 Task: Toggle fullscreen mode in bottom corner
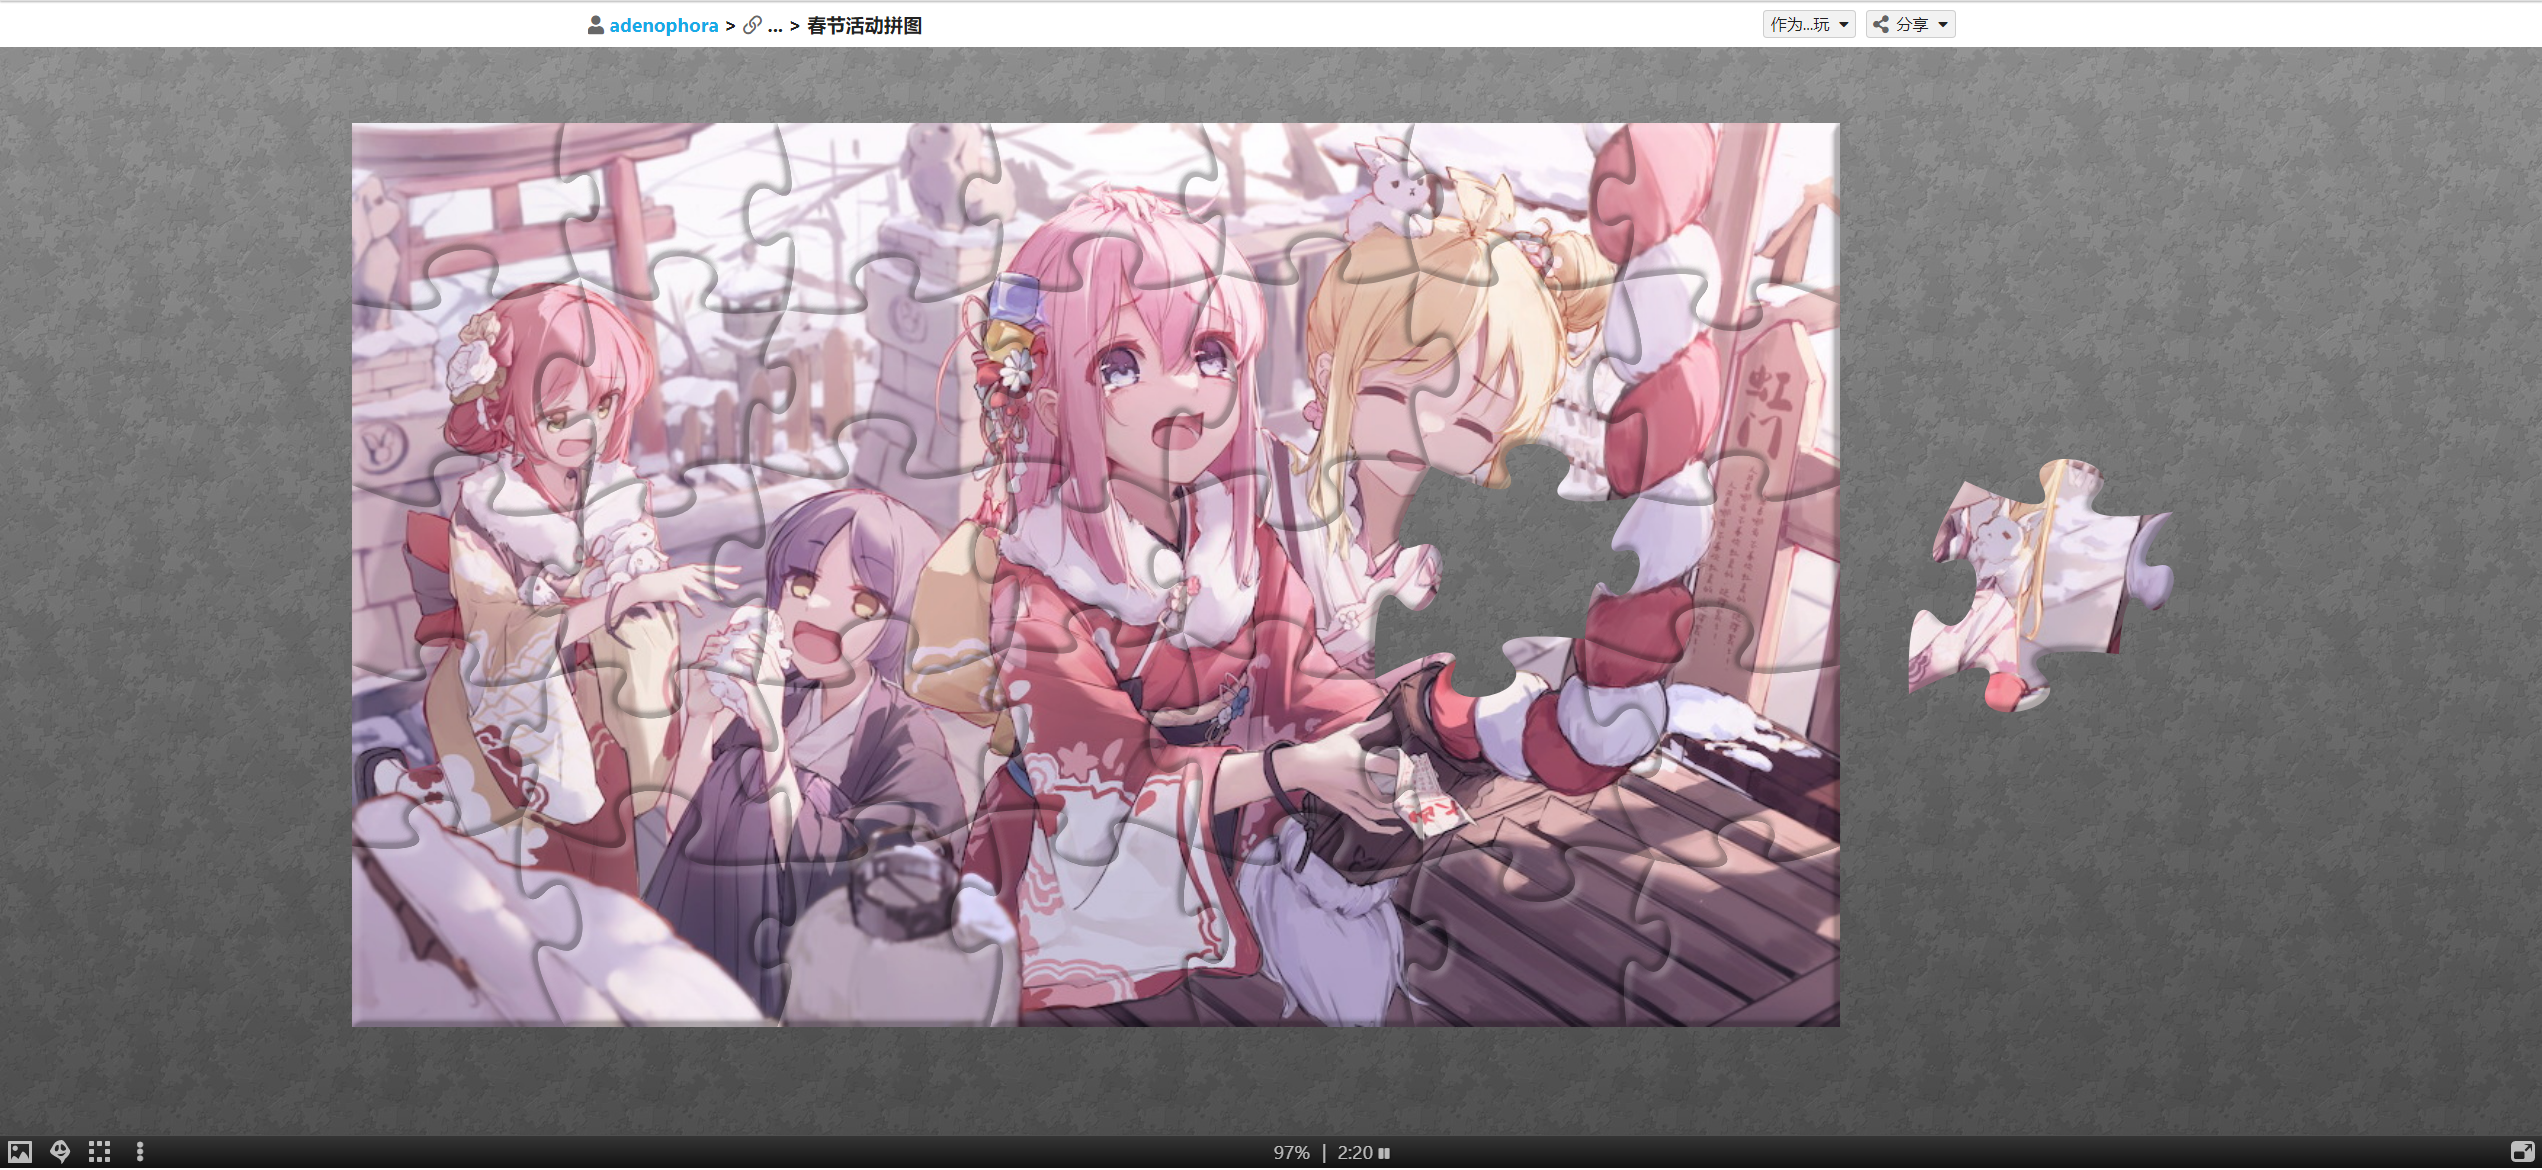click(2522, 1152)
